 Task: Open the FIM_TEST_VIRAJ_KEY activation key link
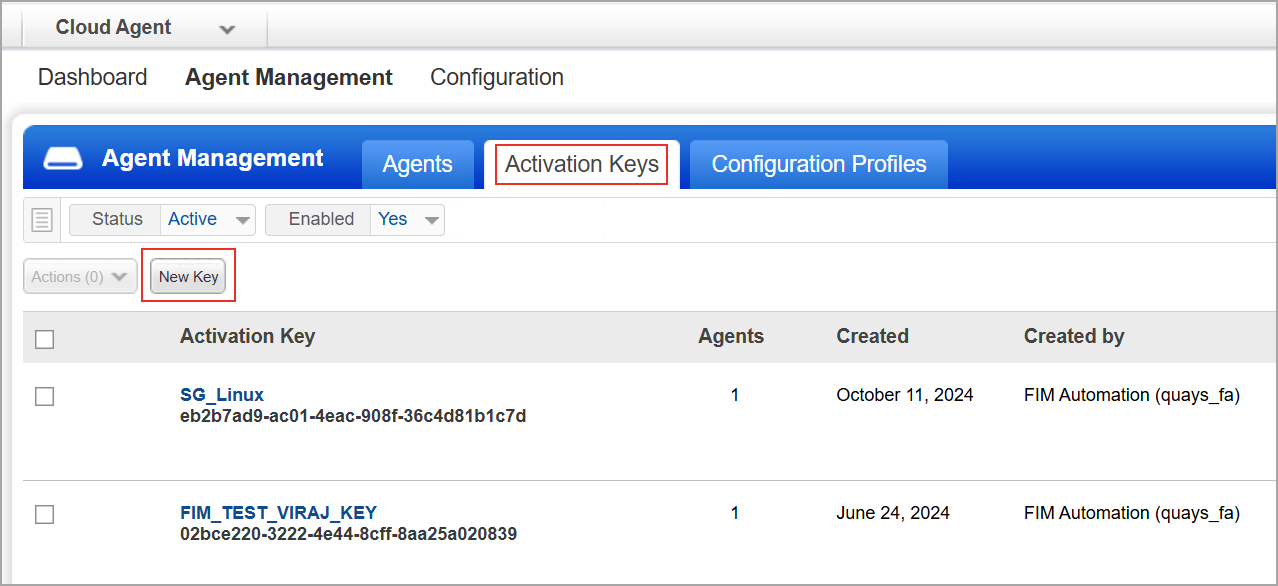pos(279,513)
